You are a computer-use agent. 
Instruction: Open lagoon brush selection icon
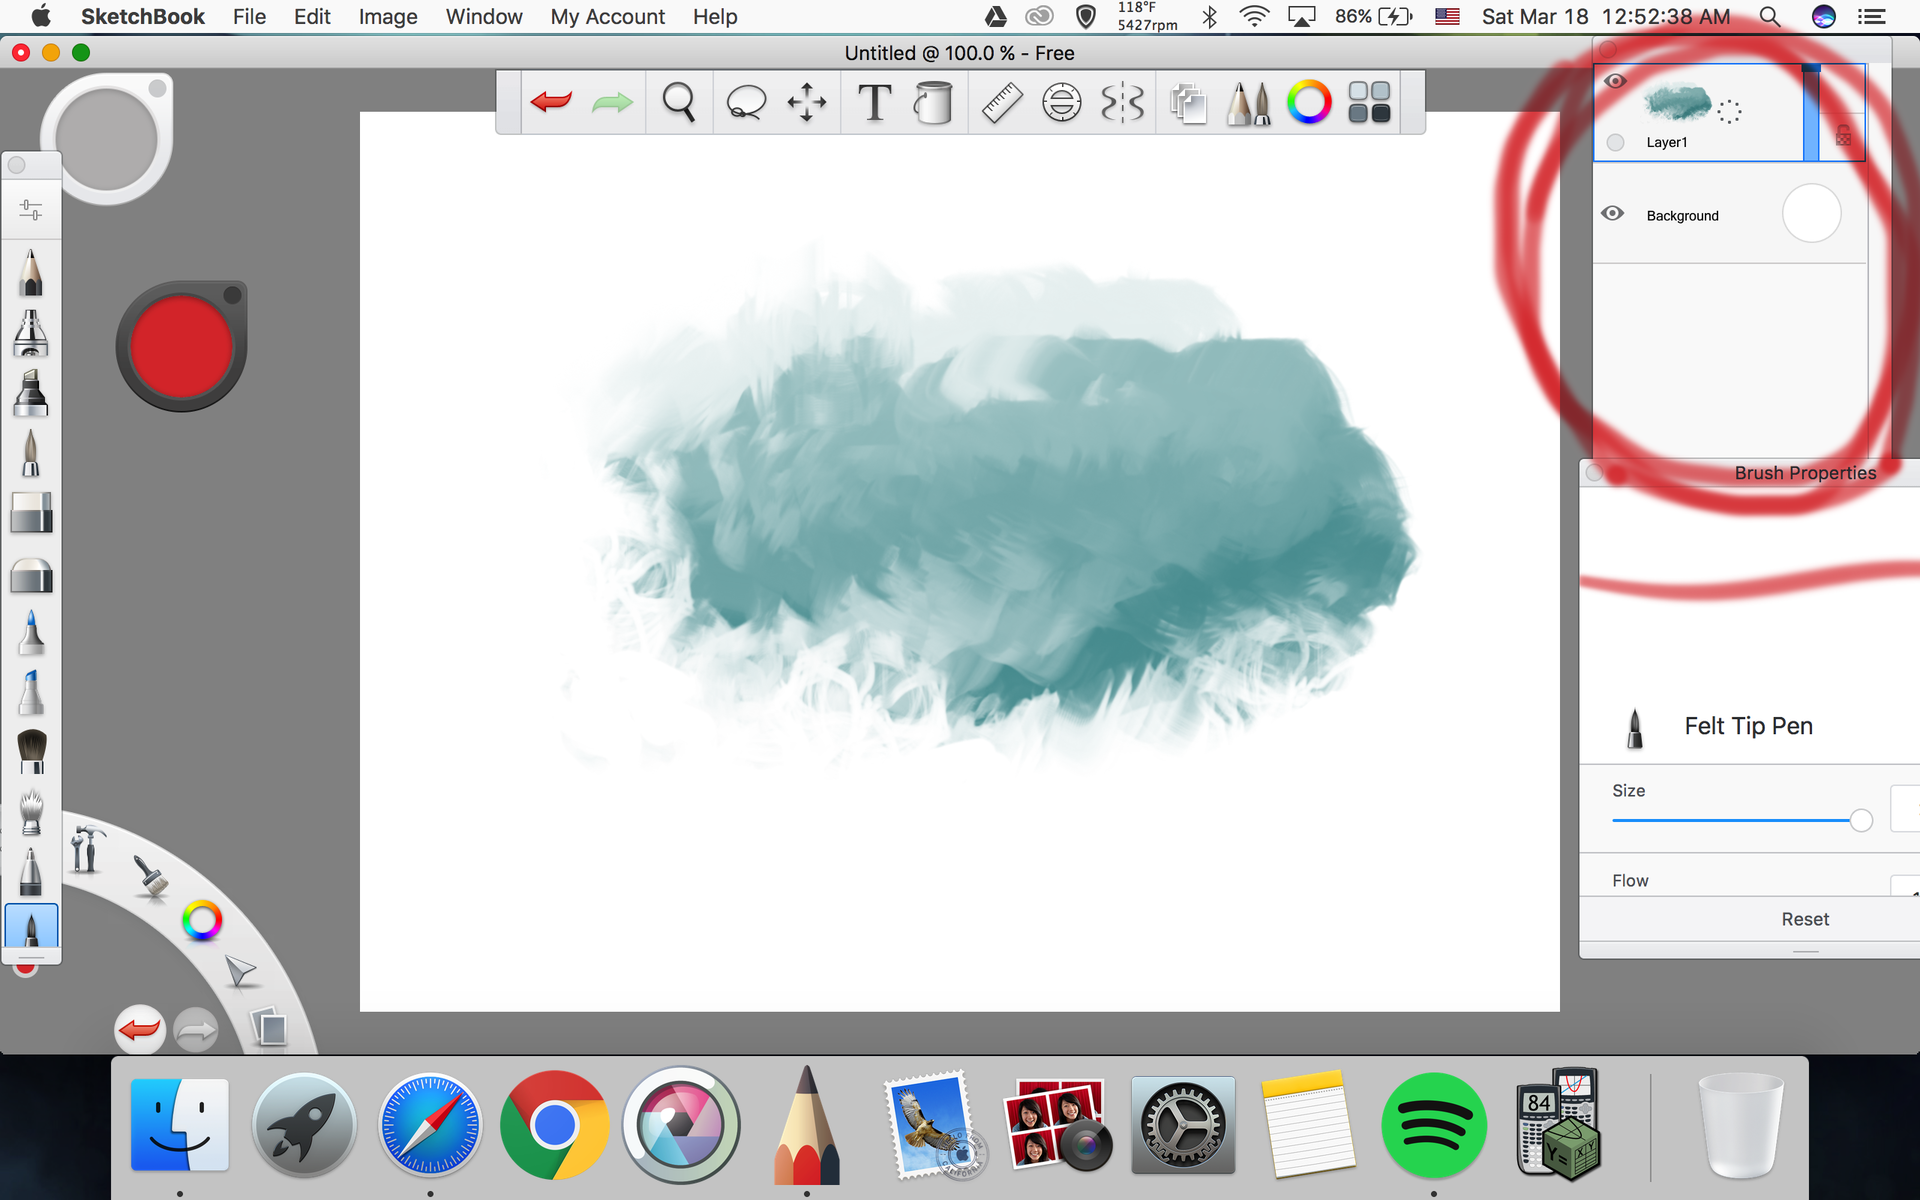(x=151, y=878)
